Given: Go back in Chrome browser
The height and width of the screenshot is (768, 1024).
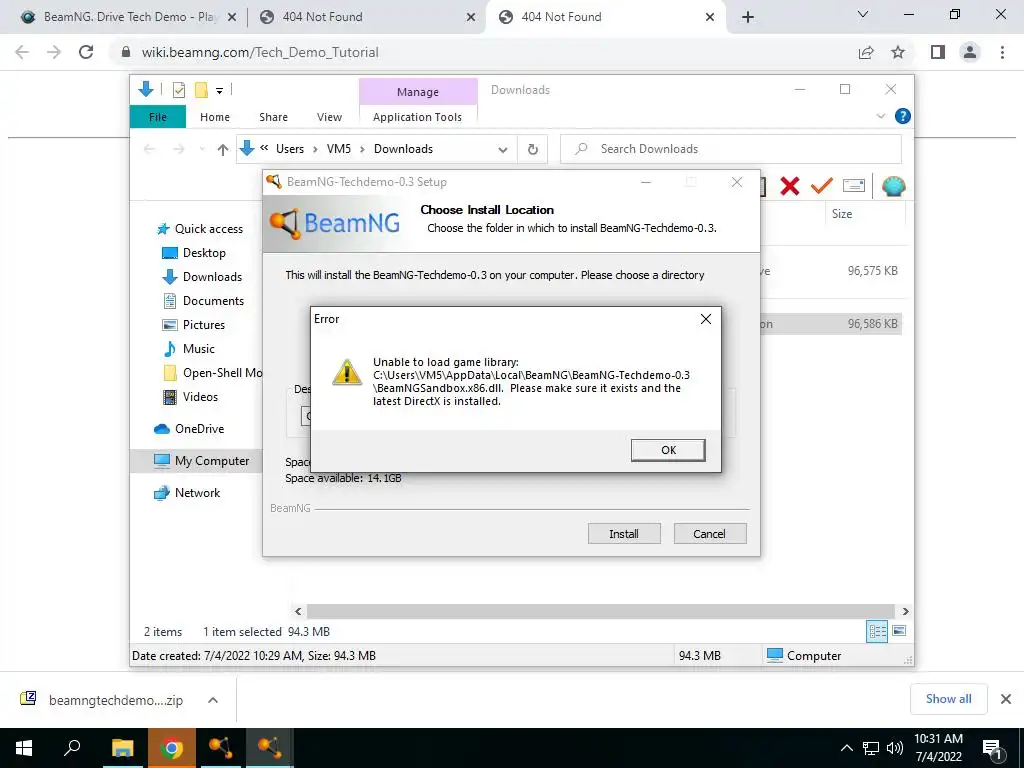Looking at the screenshot, I should 22,52.
